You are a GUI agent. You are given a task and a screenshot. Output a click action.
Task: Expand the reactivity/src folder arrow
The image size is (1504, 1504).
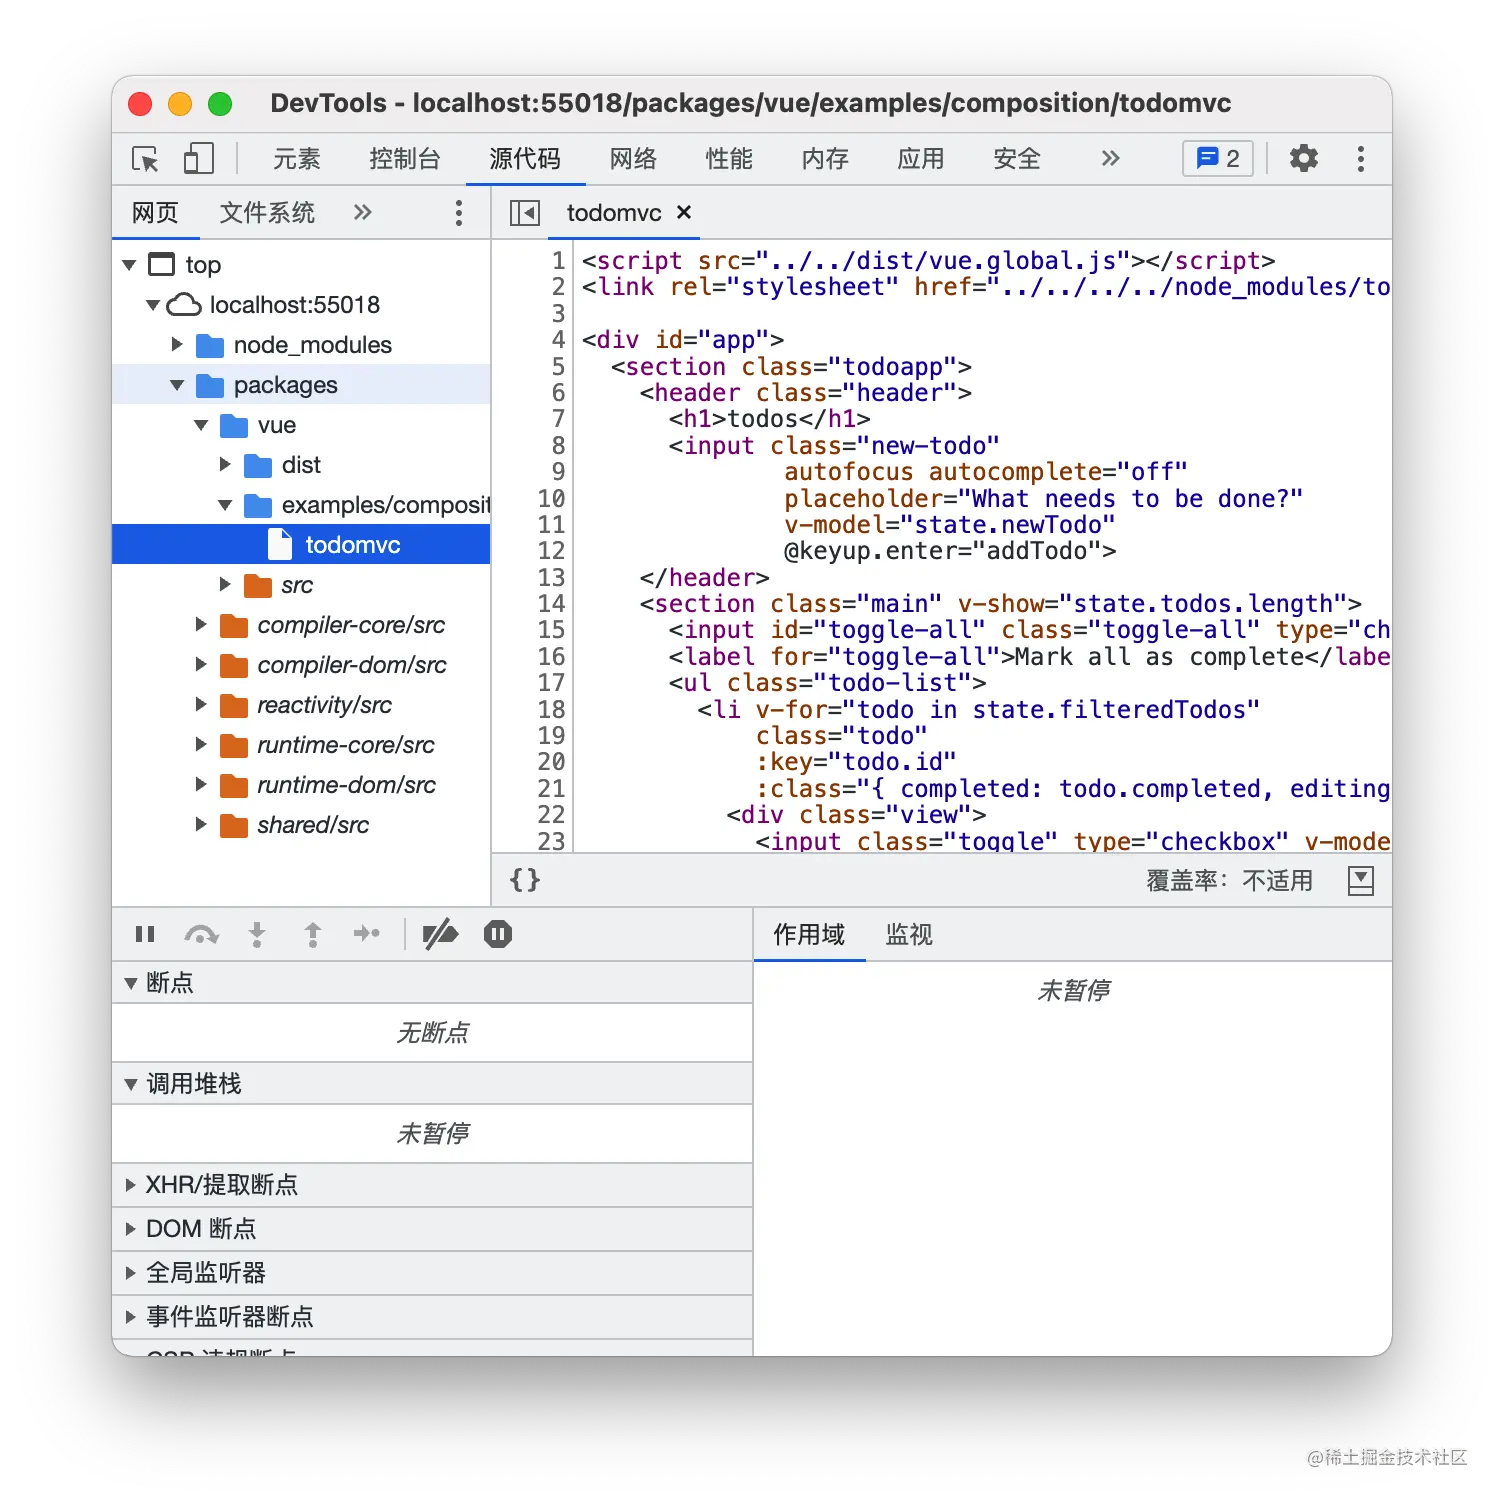[x=201, y=705]
